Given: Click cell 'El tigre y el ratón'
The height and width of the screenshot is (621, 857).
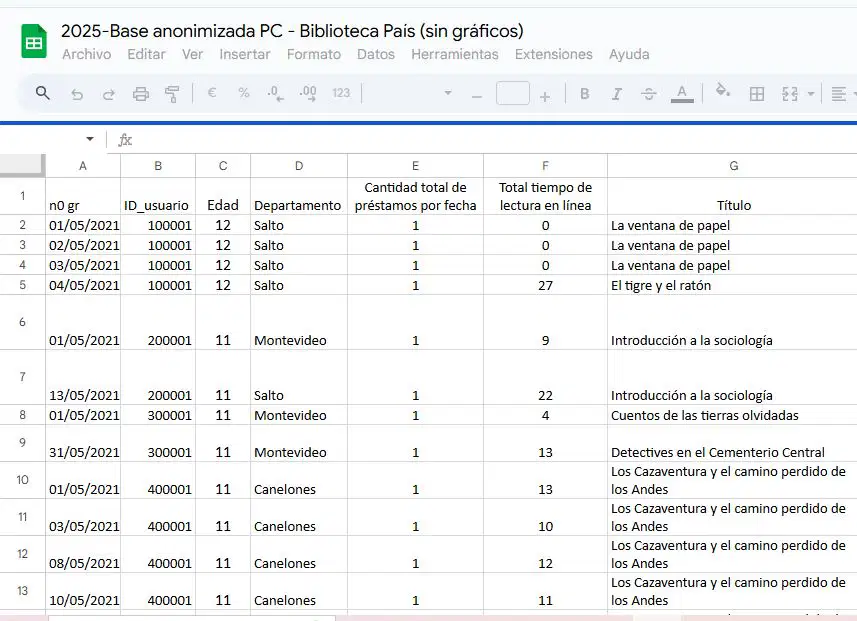Looking at the screenshot, I should pos(732,285).
